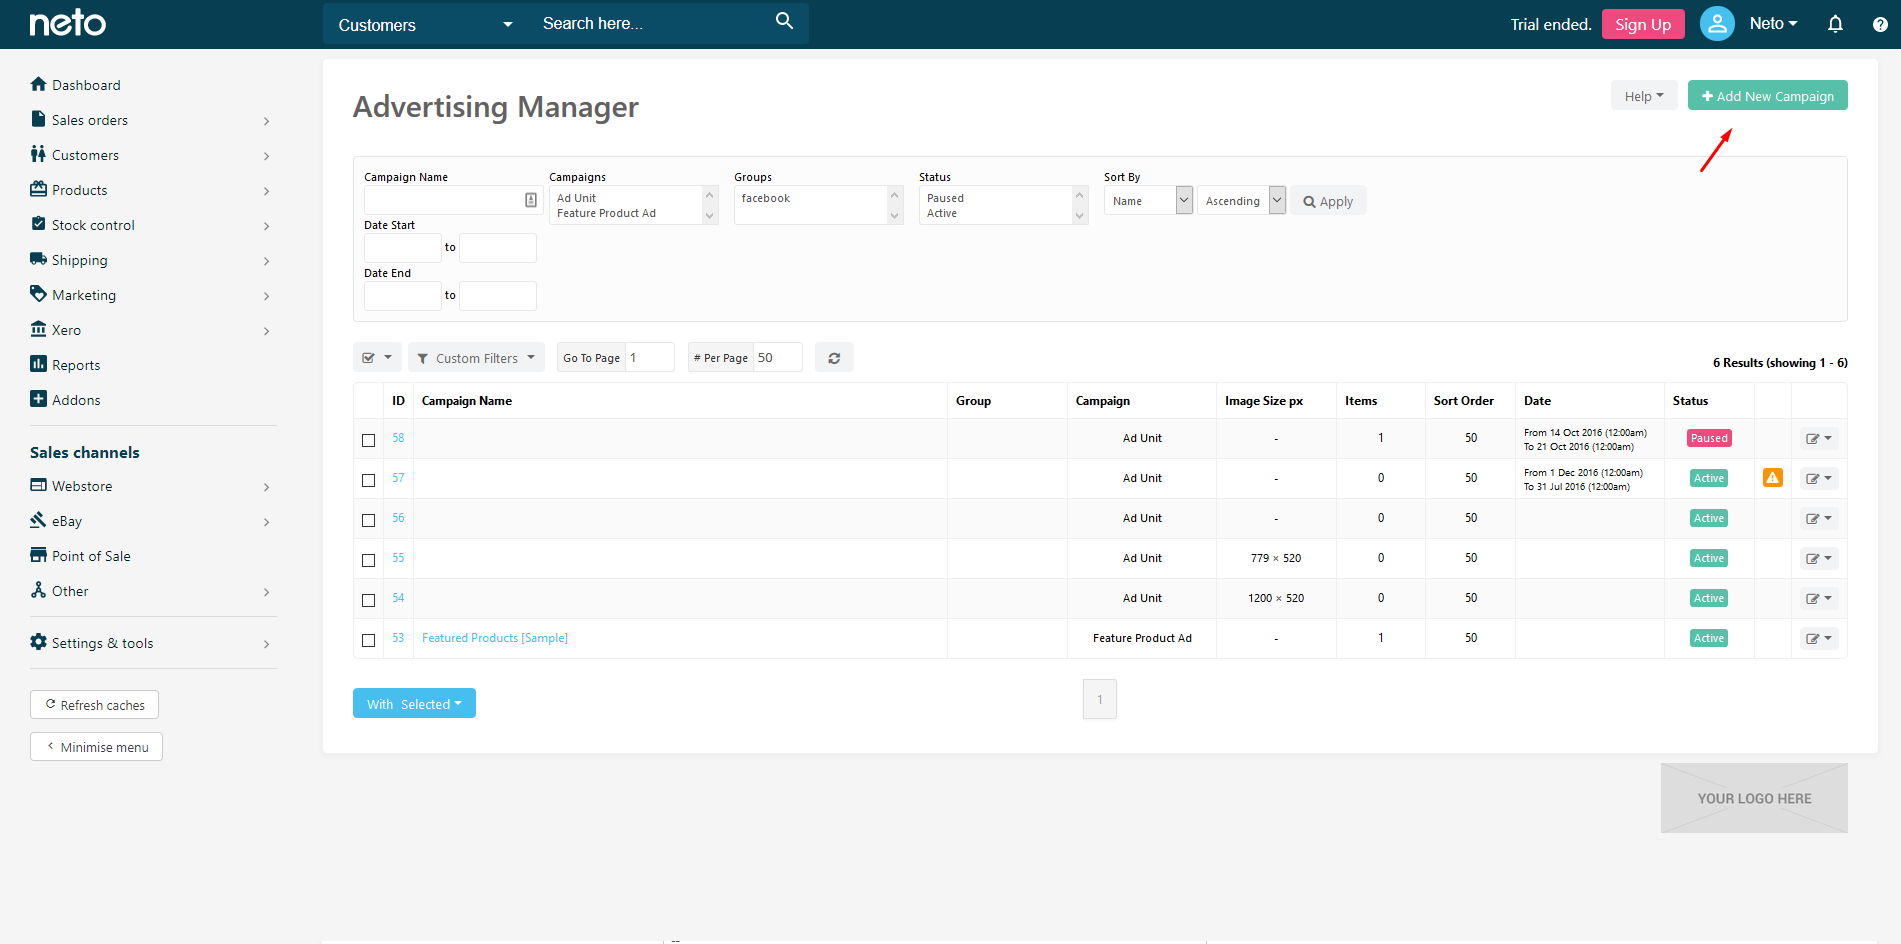Click the Webstore icon
This screenshot has width=1901, height=944.
[38, 485]
